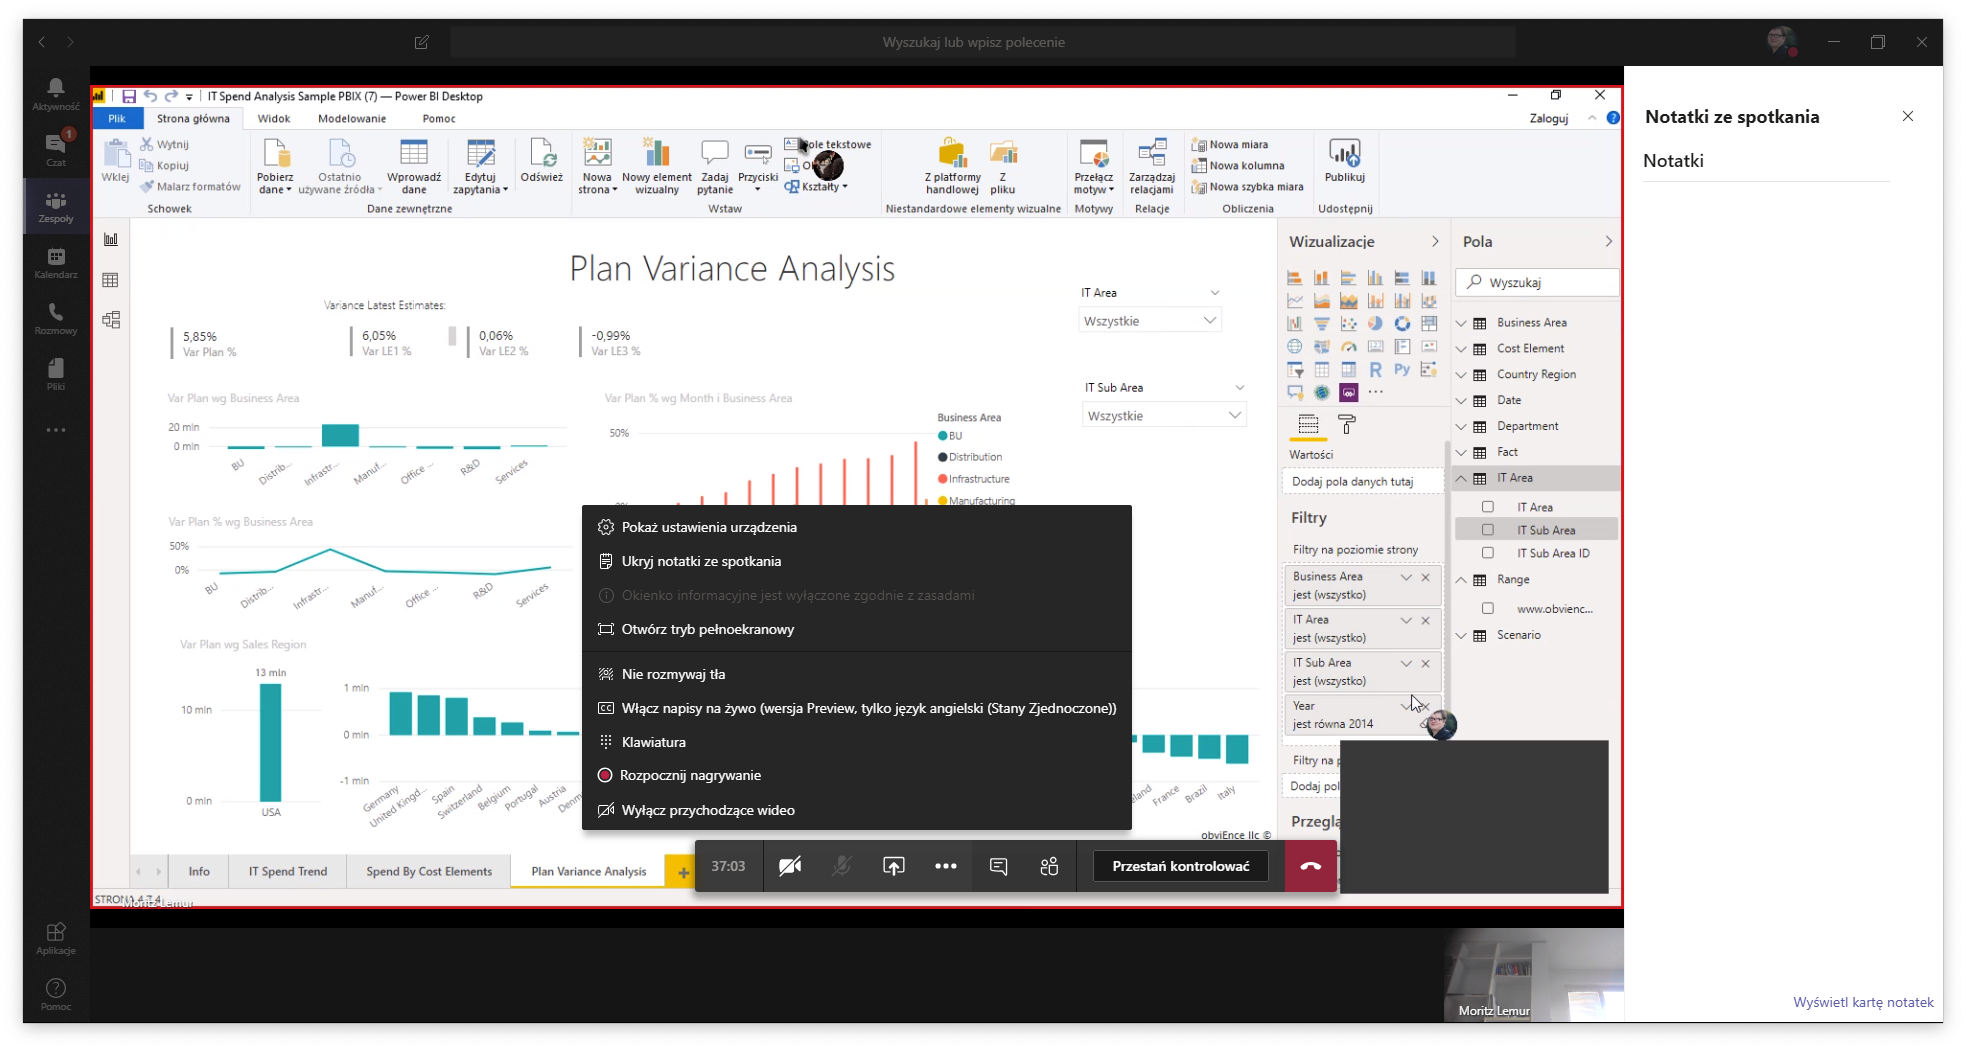Switch to Spend By Cost Elements page tab
Viewport: 1966px width, 1050px height.
(429, 871)
